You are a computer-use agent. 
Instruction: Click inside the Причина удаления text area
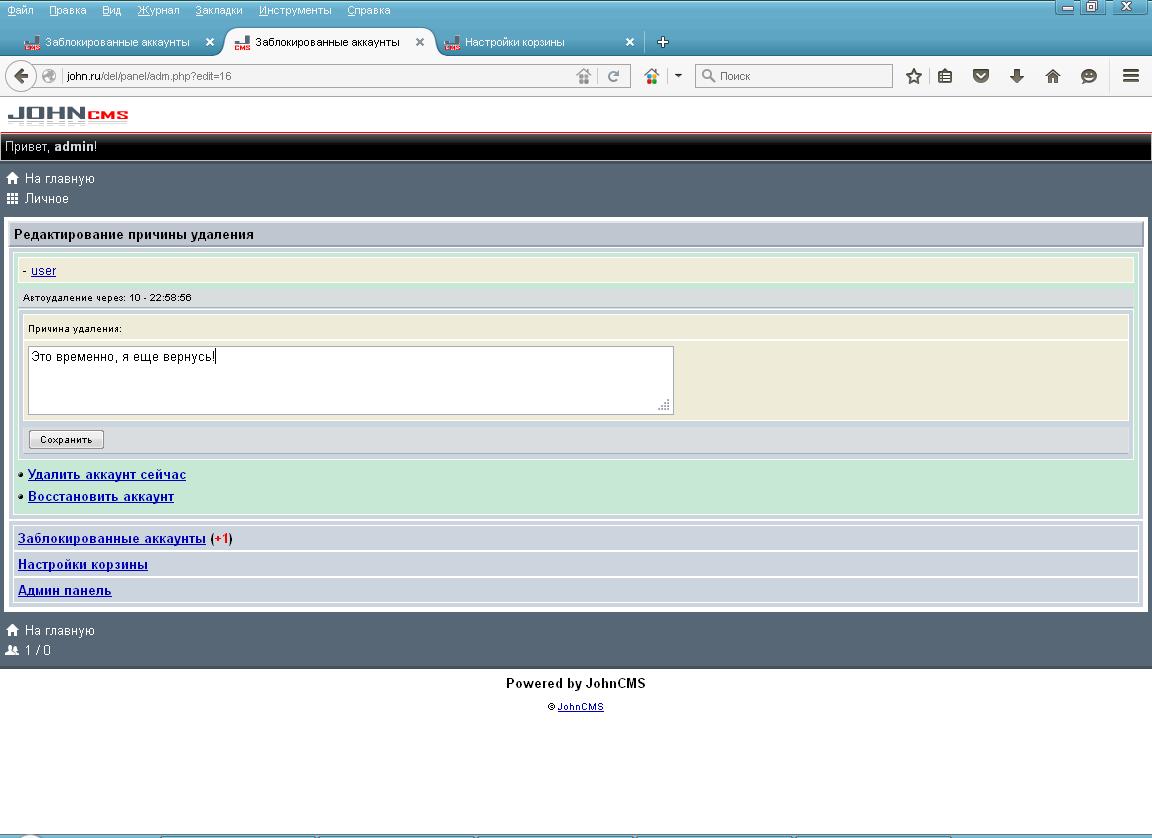[350, 385]
